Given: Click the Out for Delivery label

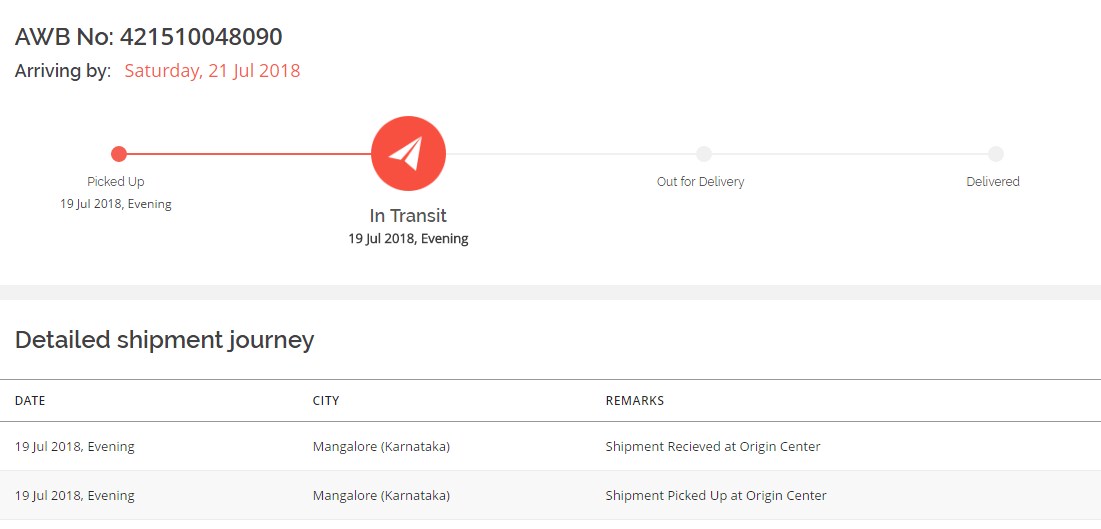Looking at the screenshot, I should tap(700, 181).
